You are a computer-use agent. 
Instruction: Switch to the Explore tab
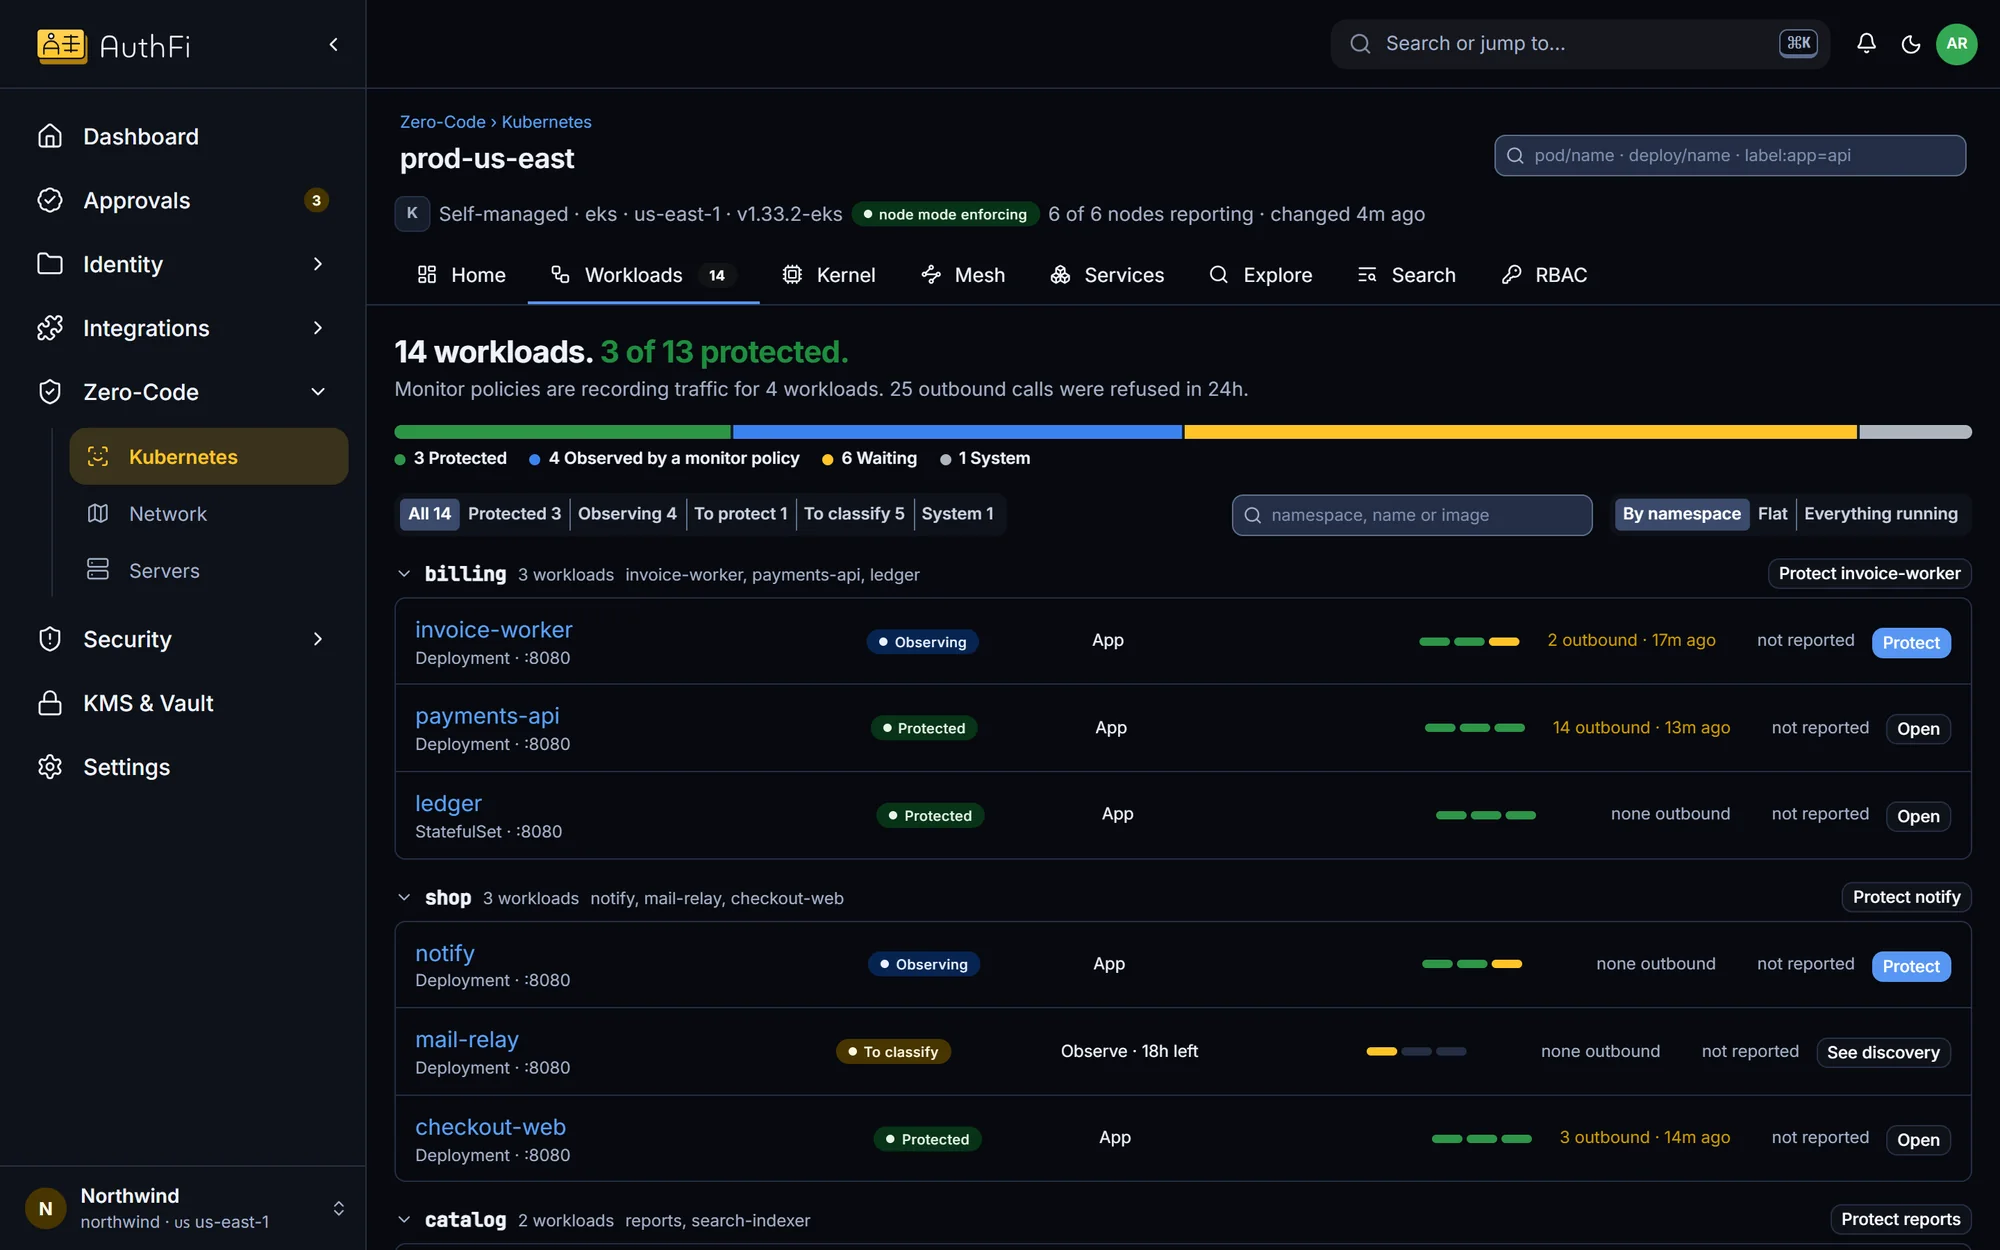[1260, 275]
